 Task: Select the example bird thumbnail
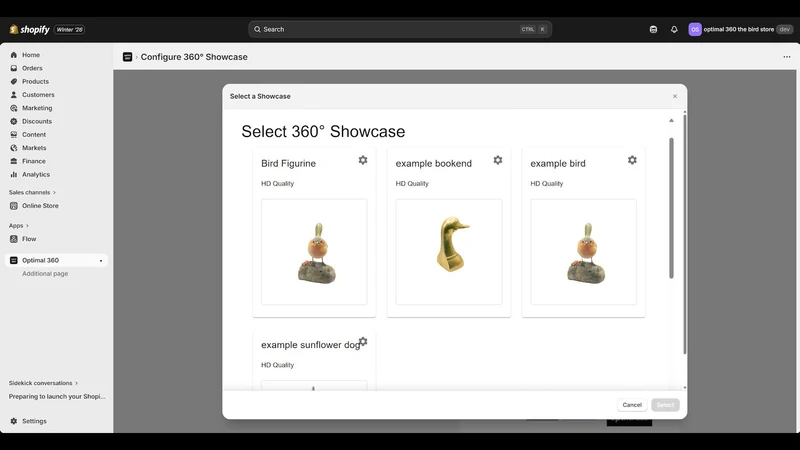[583, 252]
